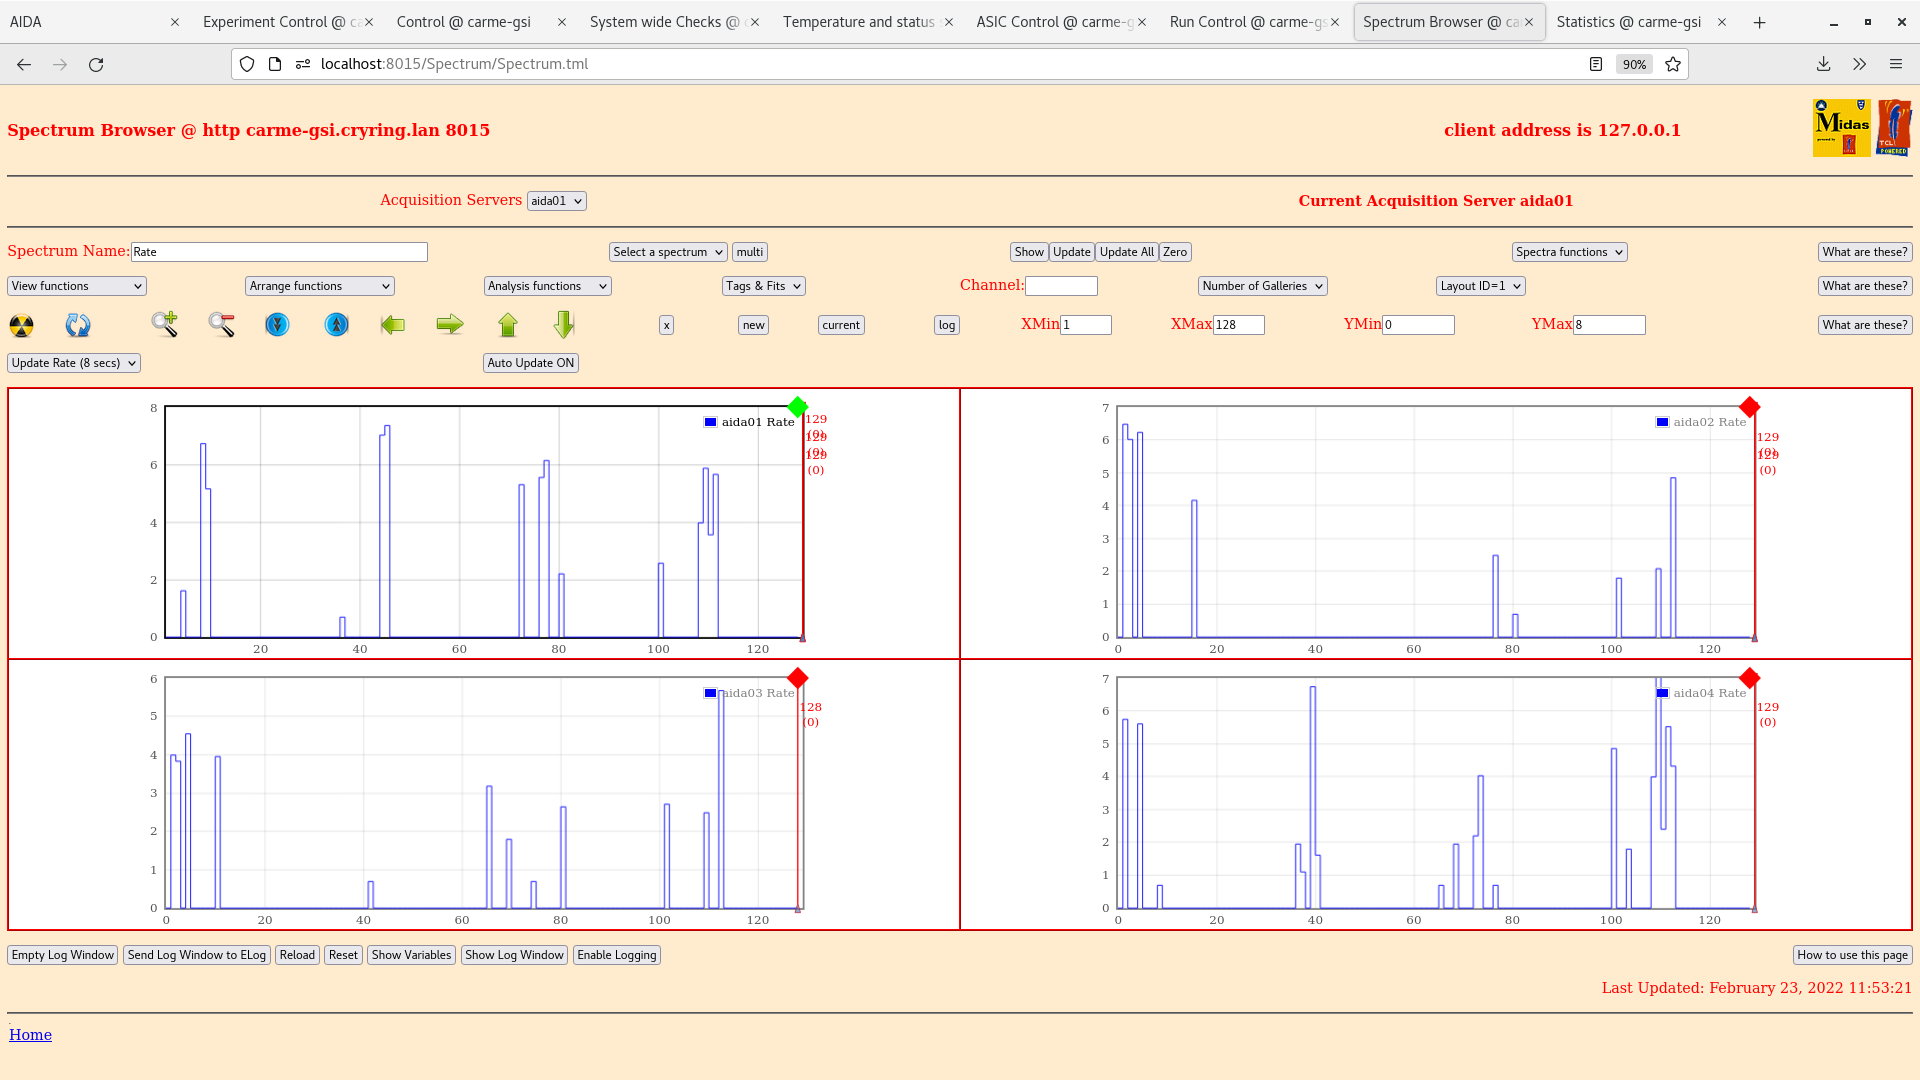
Task: Follow the Home link
Action: pos(30,1035)
